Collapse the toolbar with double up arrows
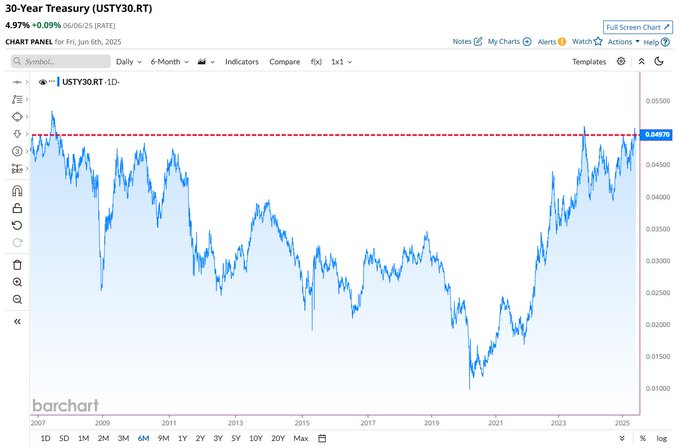The image size is (680, 448). click(641, 61)
